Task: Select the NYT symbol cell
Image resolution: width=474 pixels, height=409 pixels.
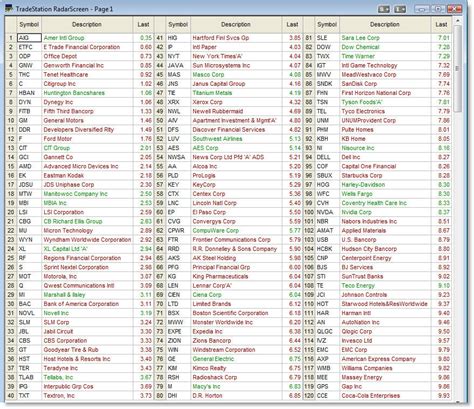Action: point(178,56)
